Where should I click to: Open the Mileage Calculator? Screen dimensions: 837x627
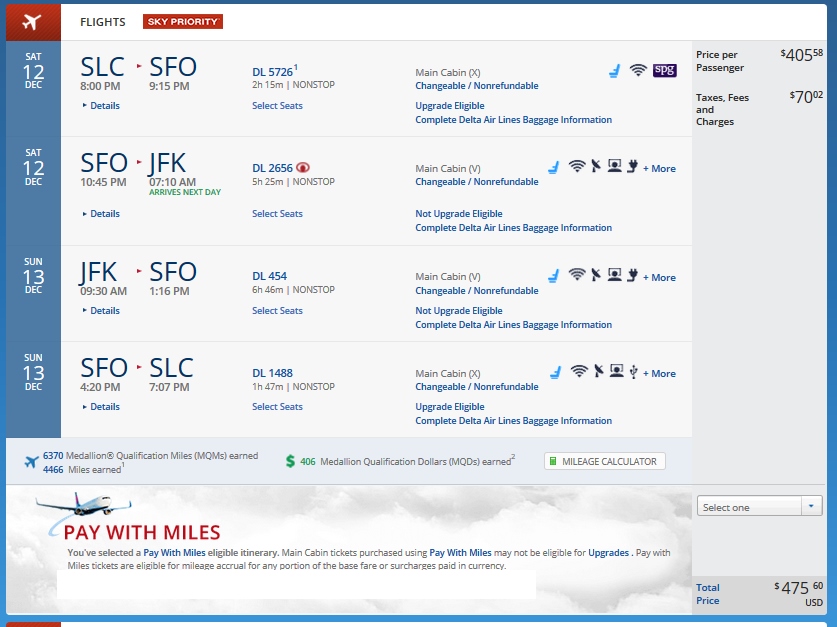tap(605, 461)
